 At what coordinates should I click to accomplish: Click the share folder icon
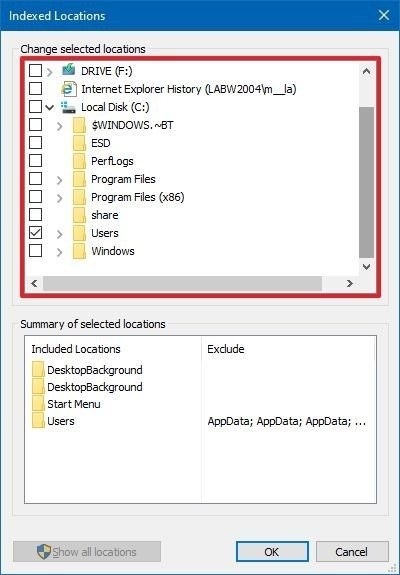[x=79, y=215]
